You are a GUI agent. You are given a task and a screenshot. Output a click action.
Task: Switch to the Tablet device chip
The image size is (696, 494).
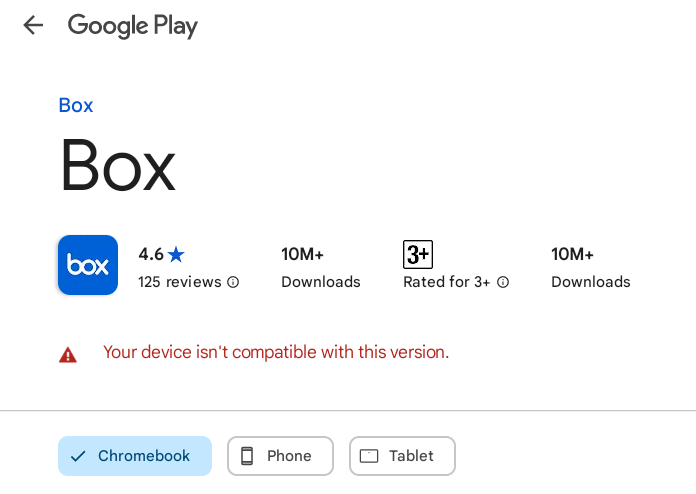point(402,456)
